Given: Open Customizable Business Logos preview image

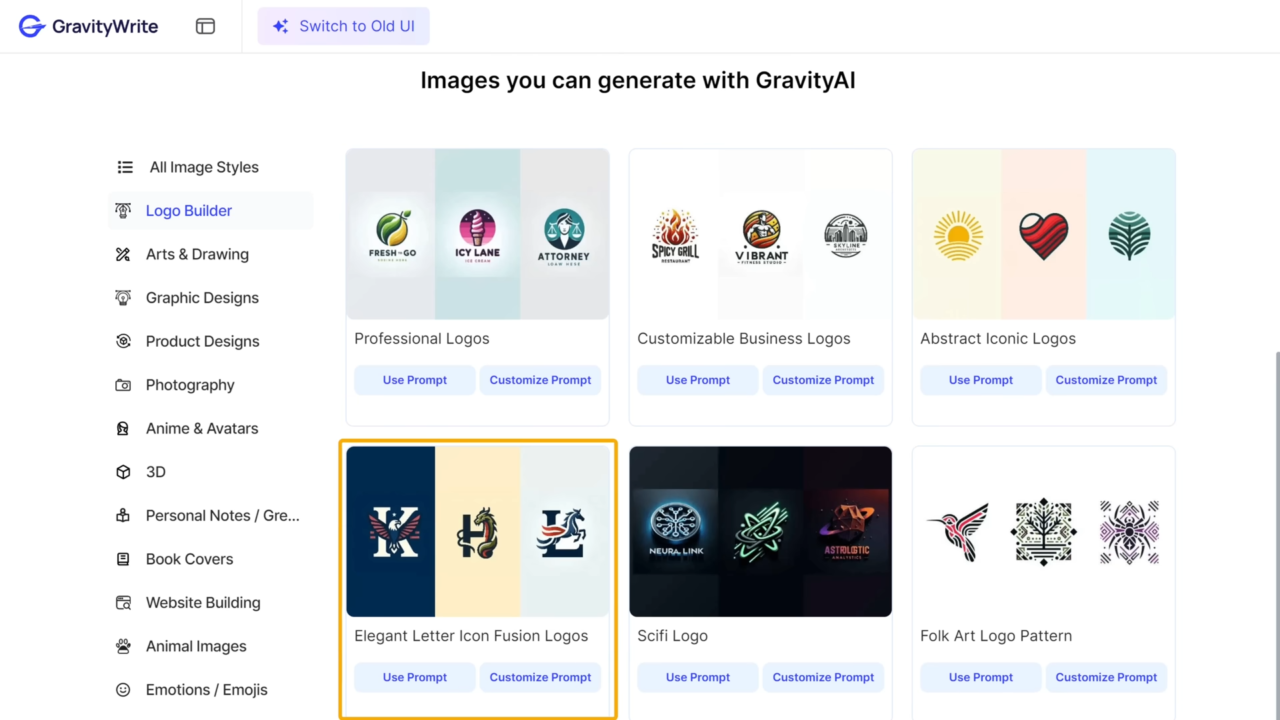Looking at the screenshot, I should click(761, 234).
